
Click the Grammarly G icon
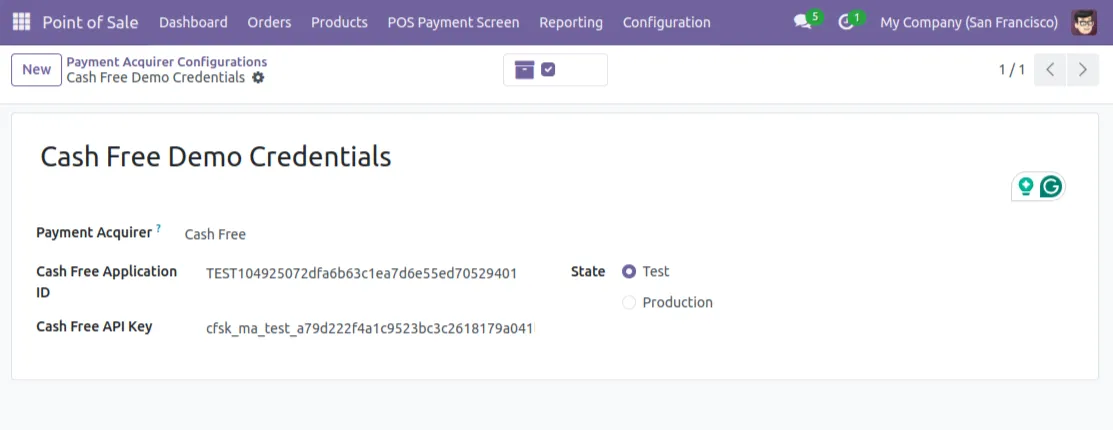point(1051,187)
